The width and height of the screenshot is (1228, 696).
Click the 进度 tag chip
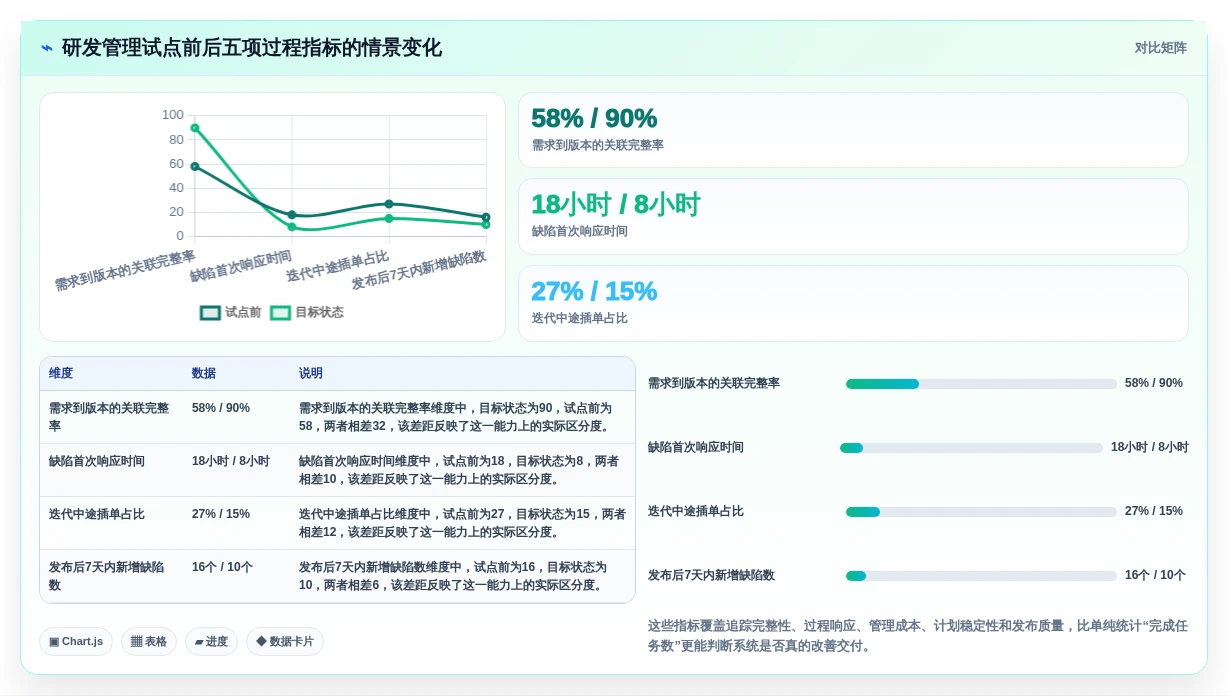point(211,641)
